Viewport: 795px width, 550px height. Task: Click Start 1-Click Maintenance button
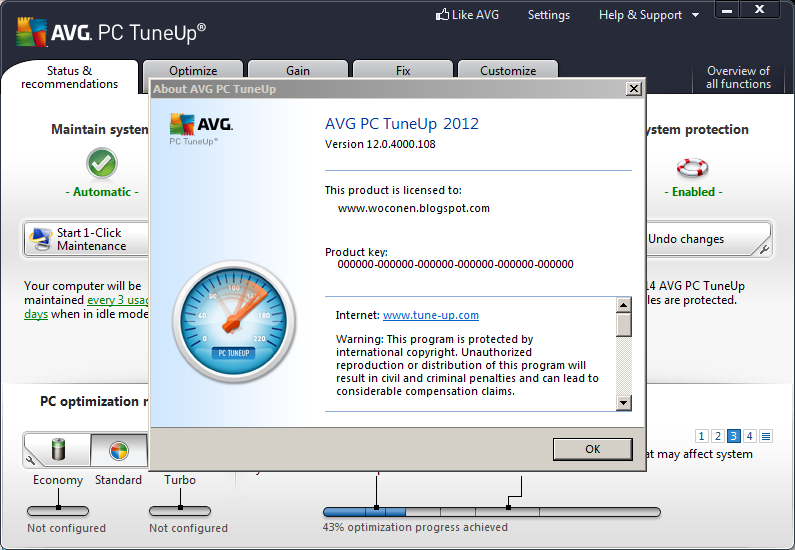click(86, 239)
